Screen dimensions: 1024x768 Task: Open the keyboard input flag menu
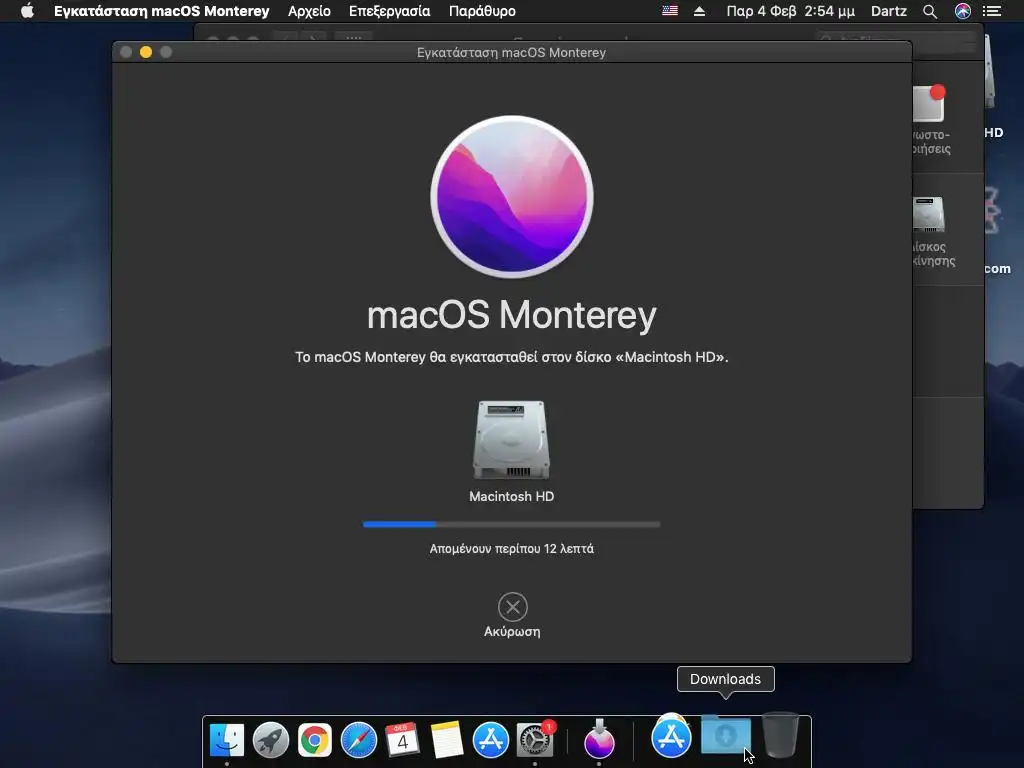click(x=669, y=11)
